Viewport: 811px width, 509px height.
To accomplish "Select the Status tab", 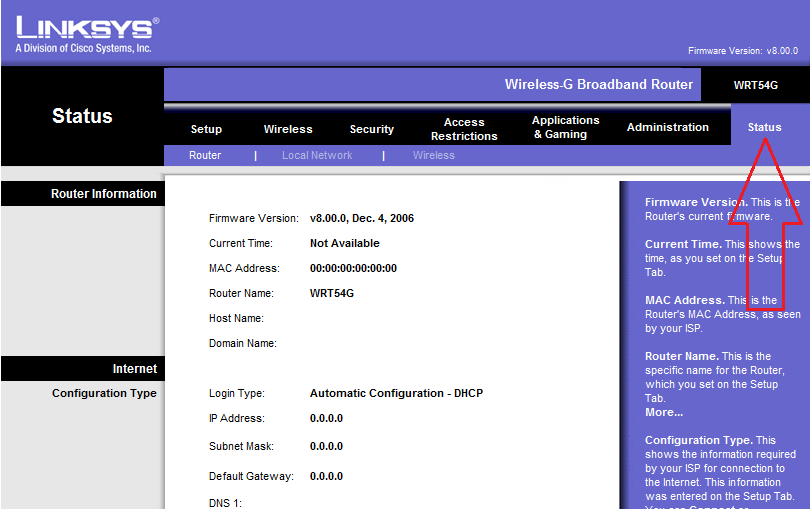I will click(x=764, y=127).
